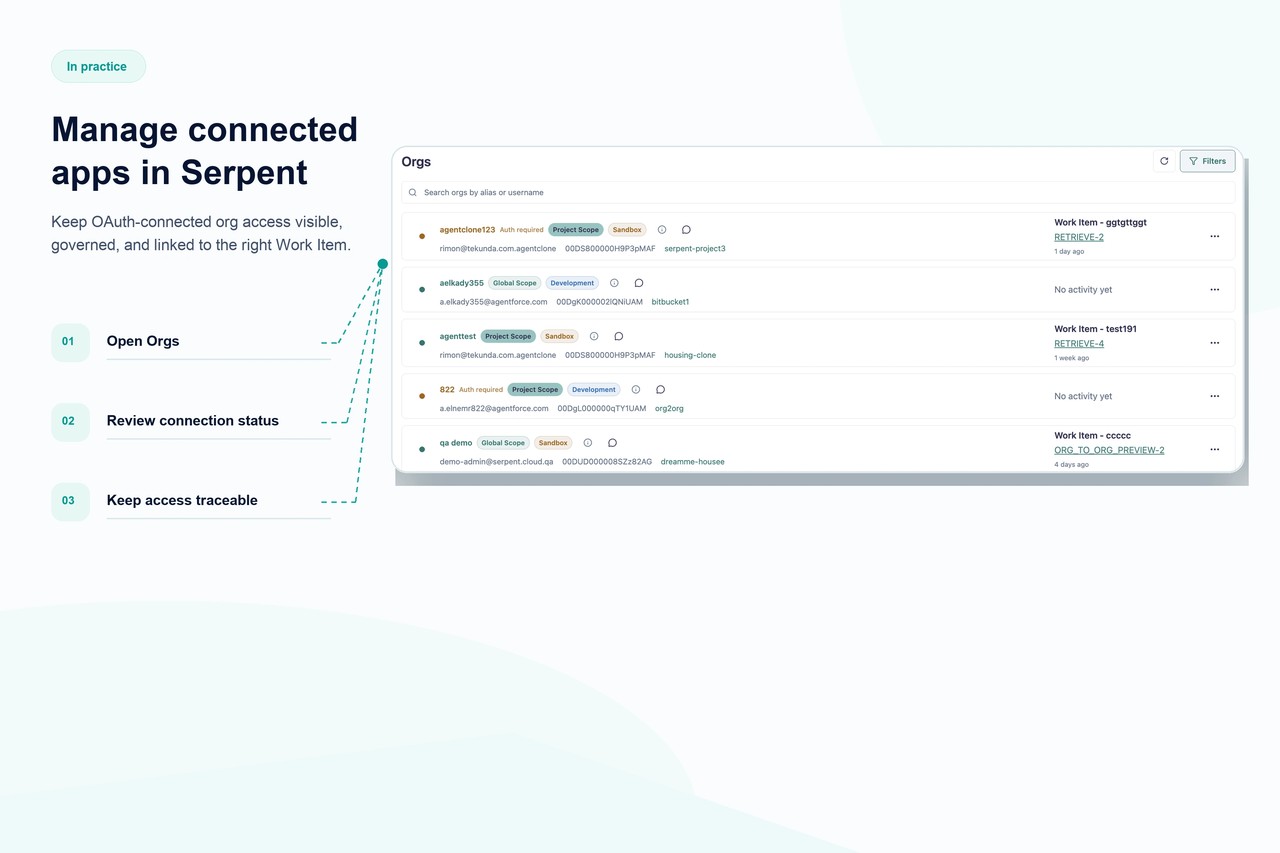The image size is (1280, 853).
Task: Show info for qa demo org
Action: pyautogui.click(x=588, y=443)
